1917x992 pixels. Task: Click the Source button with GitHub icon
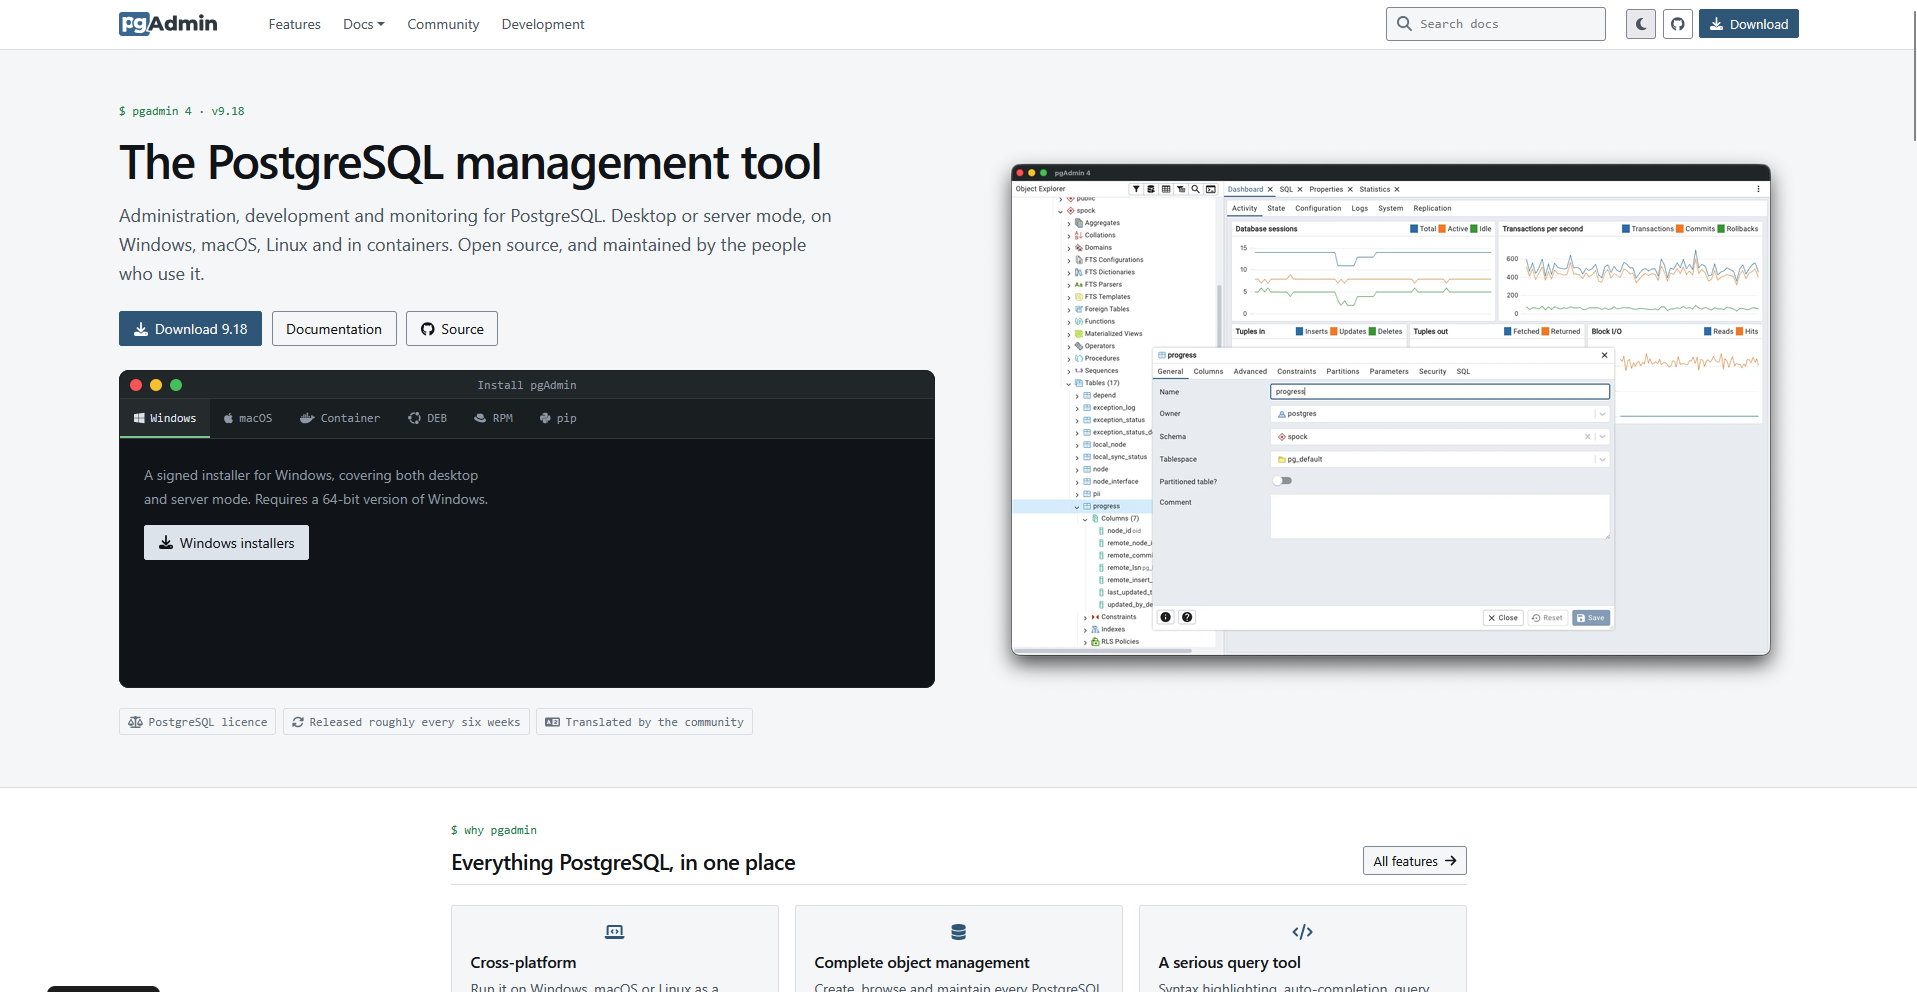[x=452, y=329]
